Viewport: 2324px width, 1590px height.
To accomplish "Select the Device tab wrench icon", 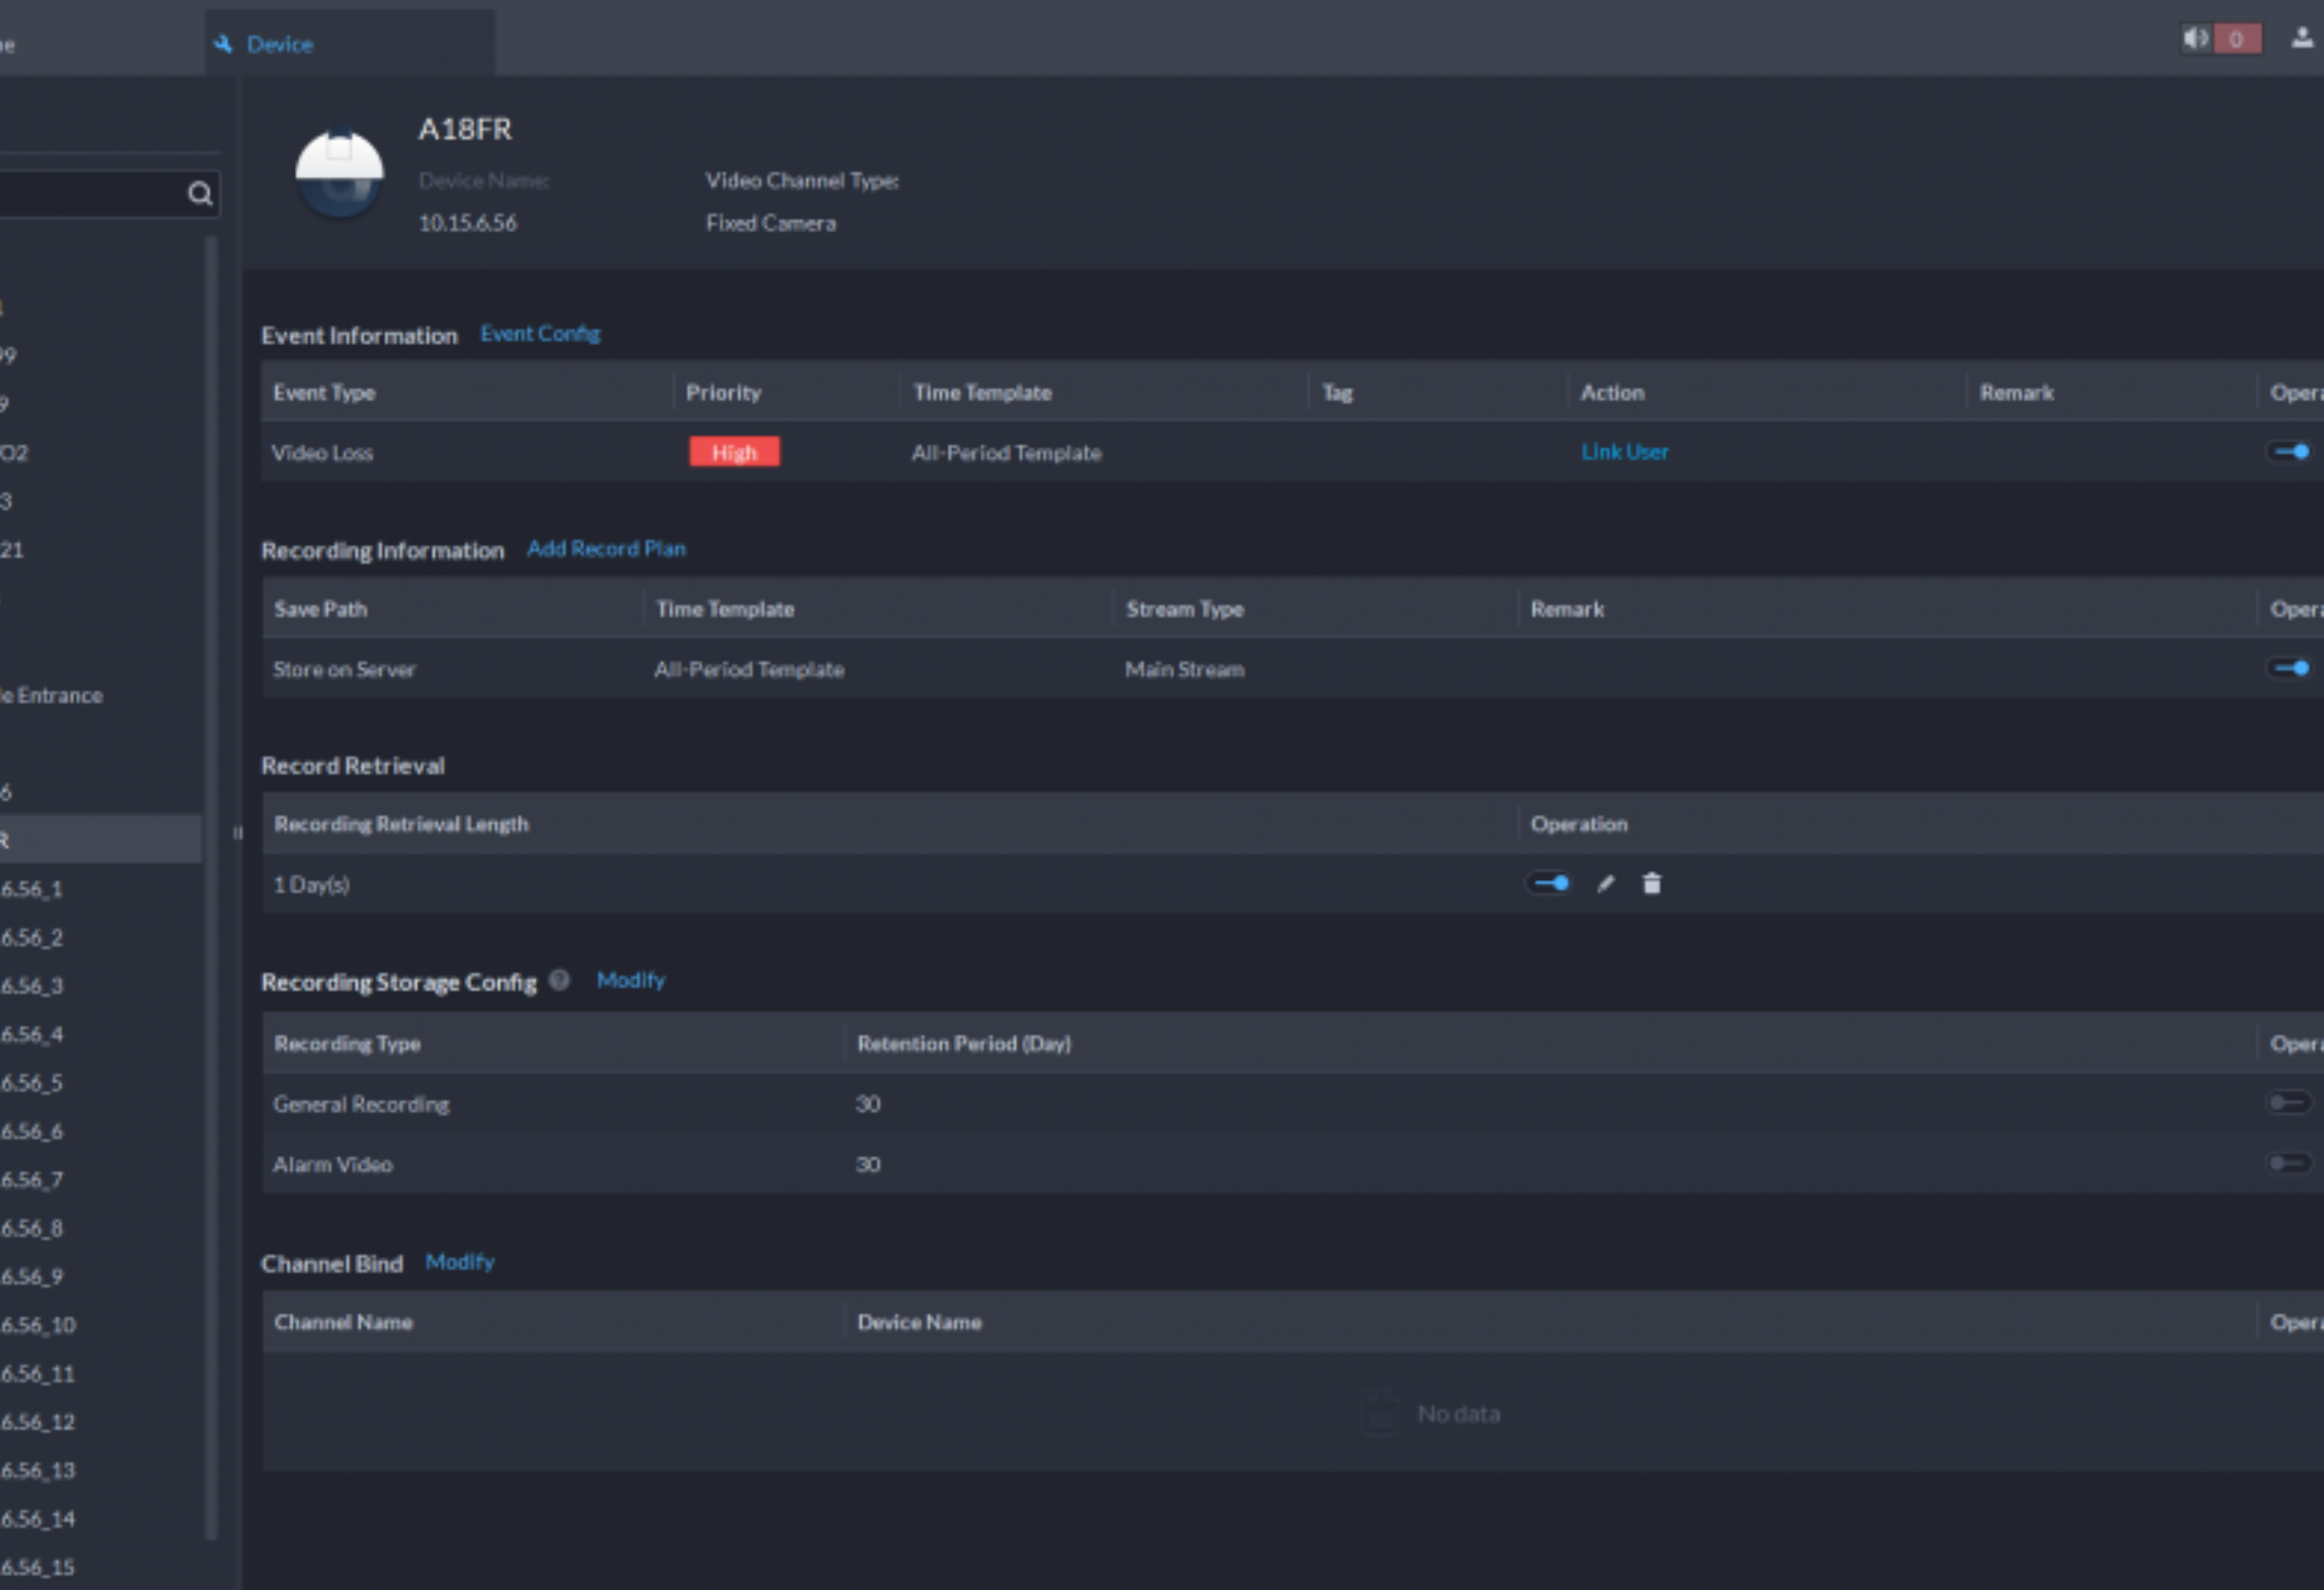I will coord(224,43).
